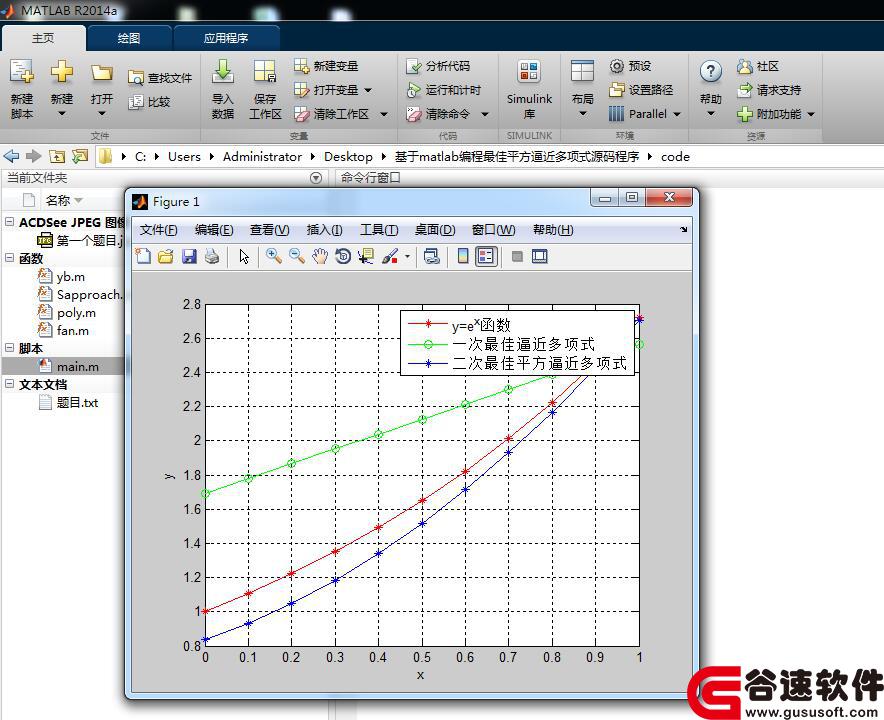
Task: Switch to the 应用程序 (Apps) tab
Action: (226, 38)
